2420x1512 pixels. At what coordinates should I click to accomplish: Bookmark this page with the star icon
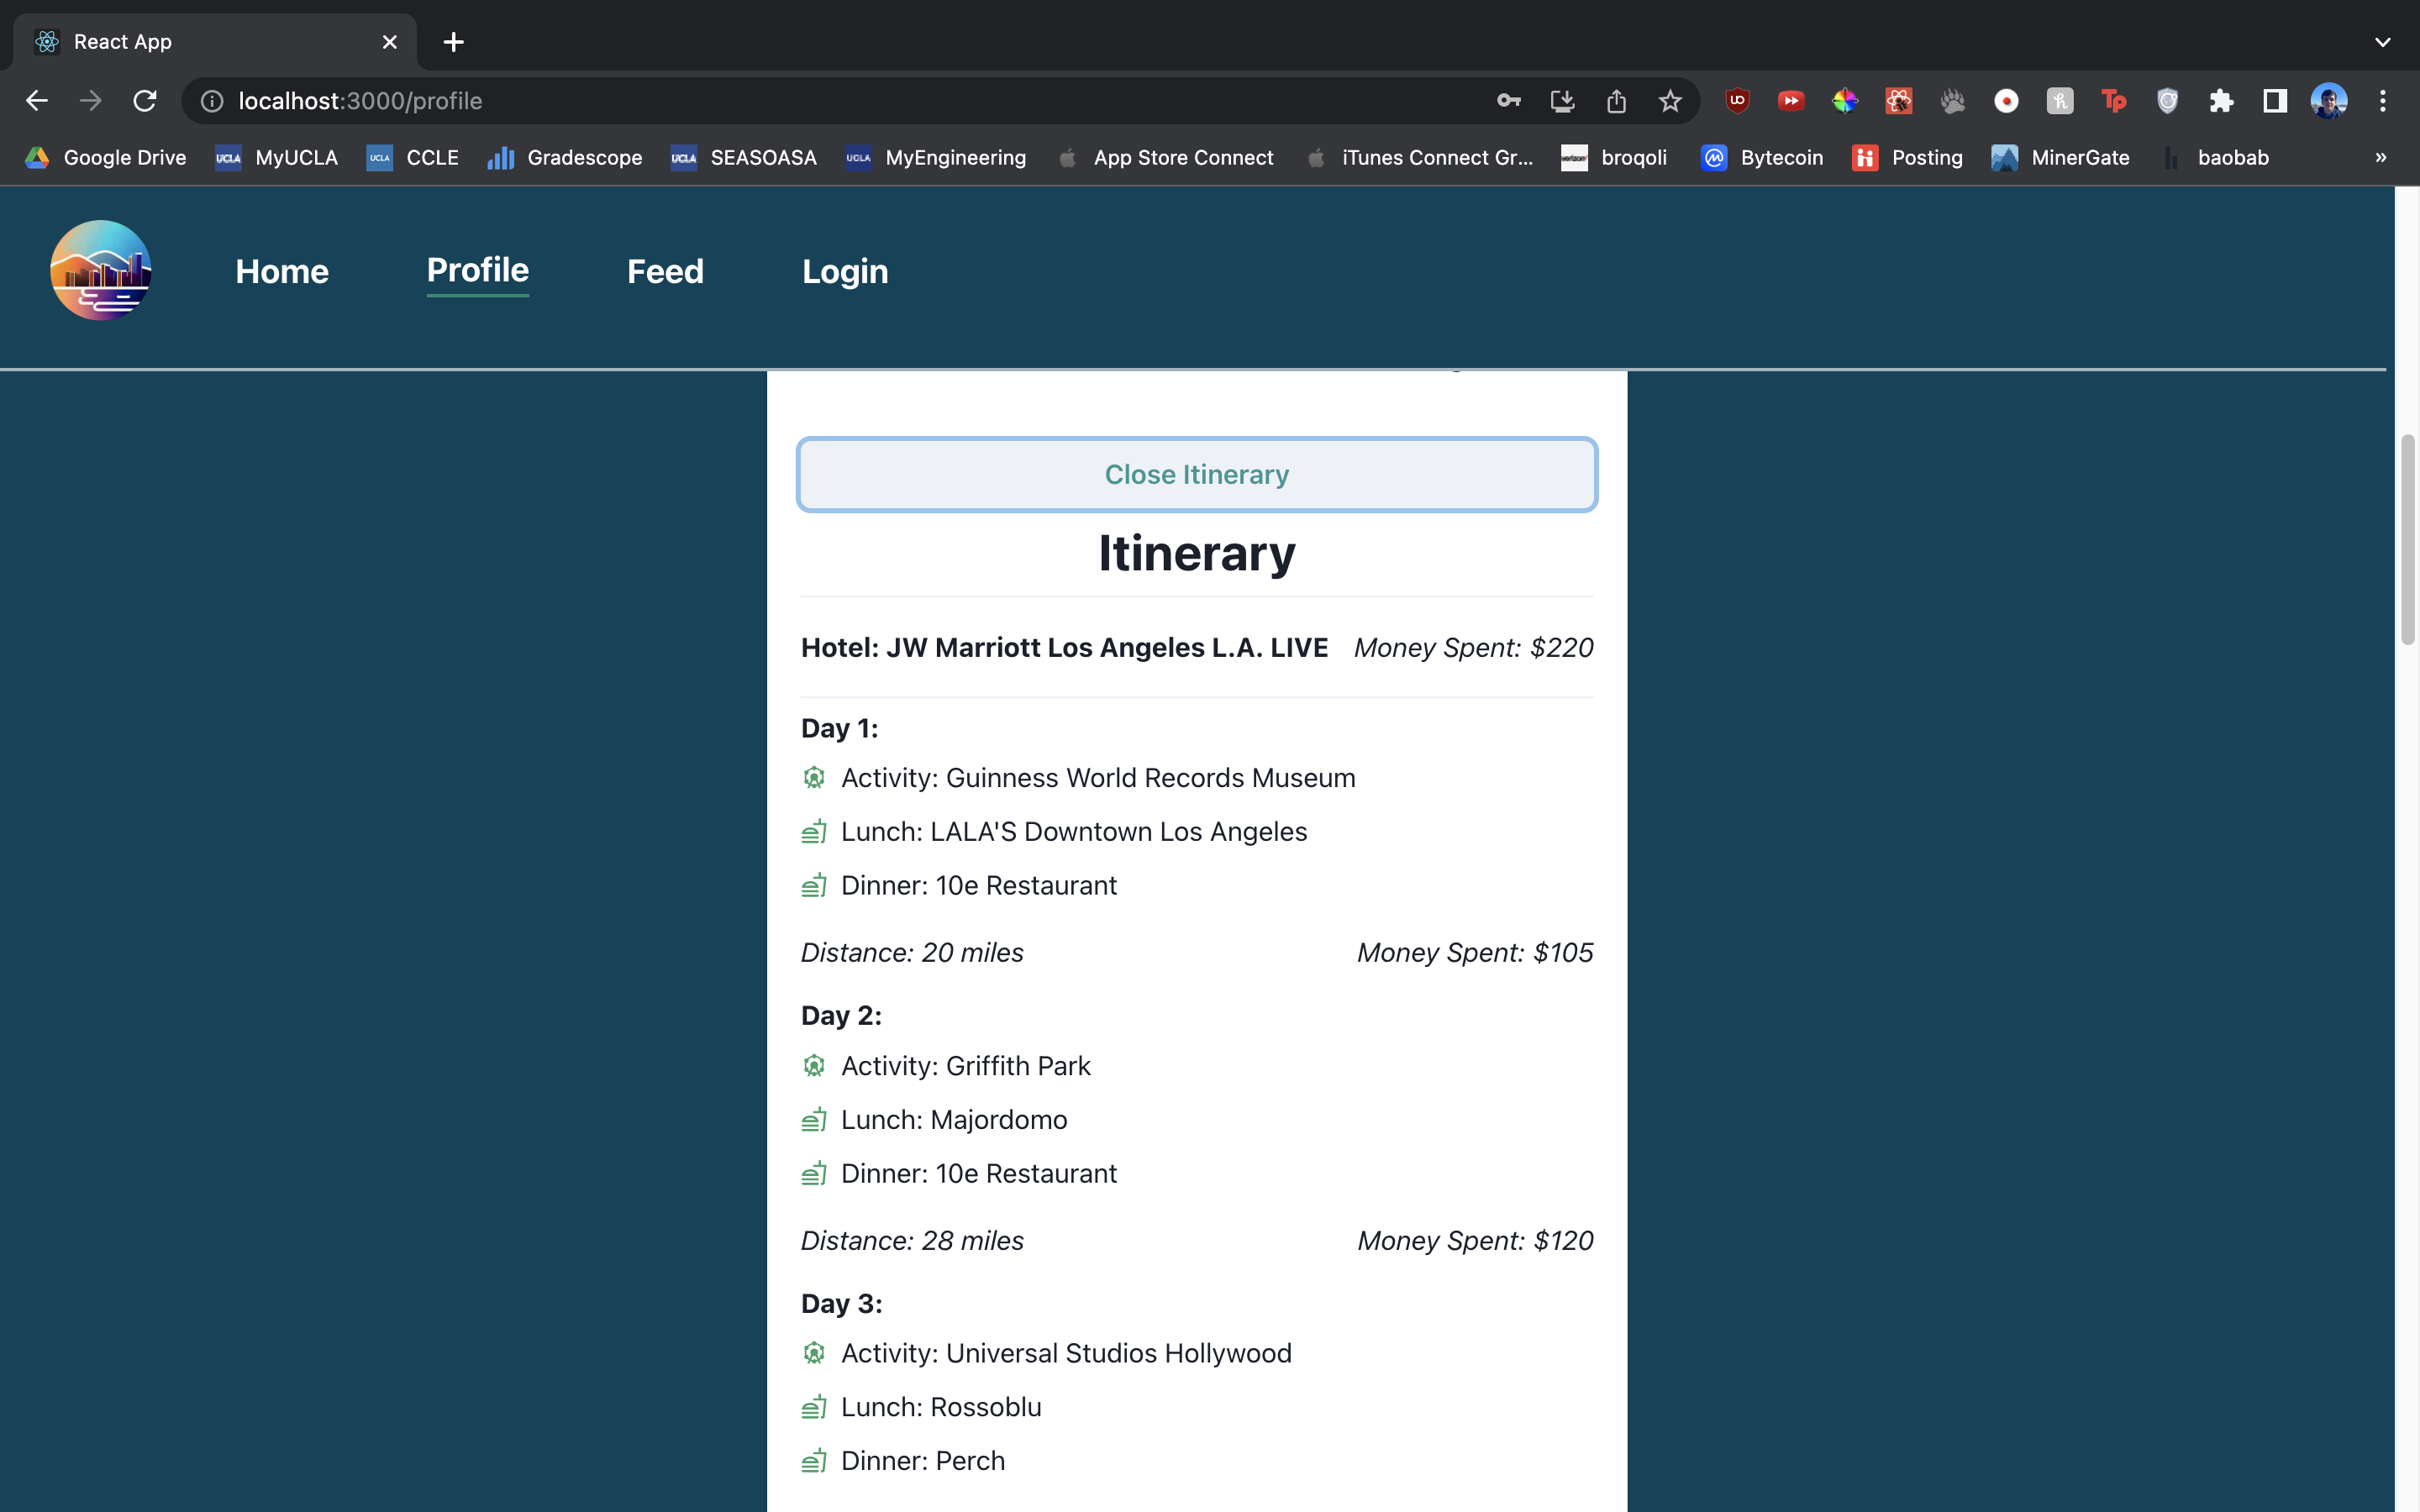(x=1669, y=101)
